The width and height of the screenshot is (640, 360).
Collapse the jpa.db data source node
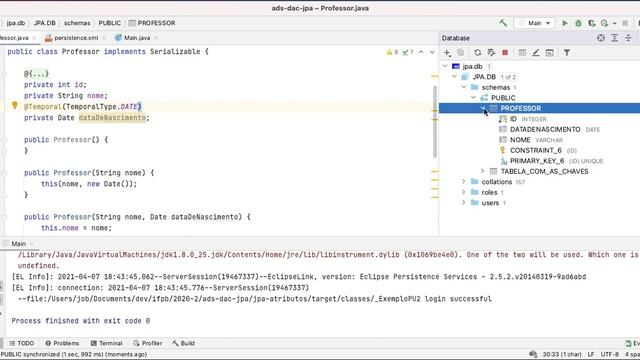pos(445,66)
